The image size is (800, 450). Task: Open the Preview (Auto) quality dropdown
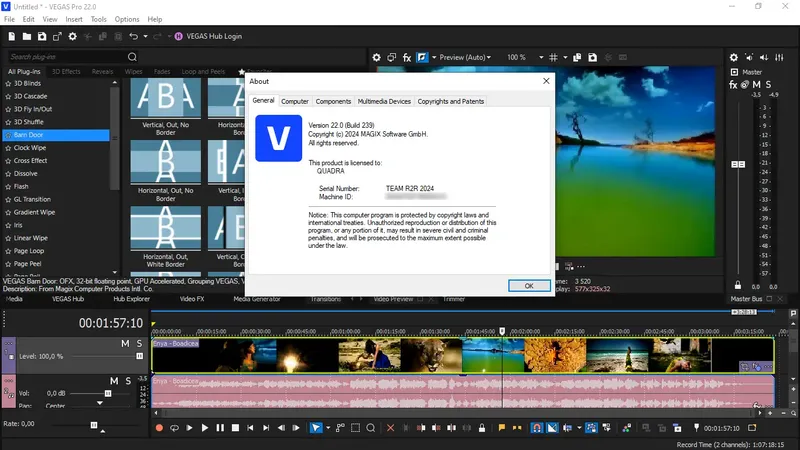pos(465,57)
